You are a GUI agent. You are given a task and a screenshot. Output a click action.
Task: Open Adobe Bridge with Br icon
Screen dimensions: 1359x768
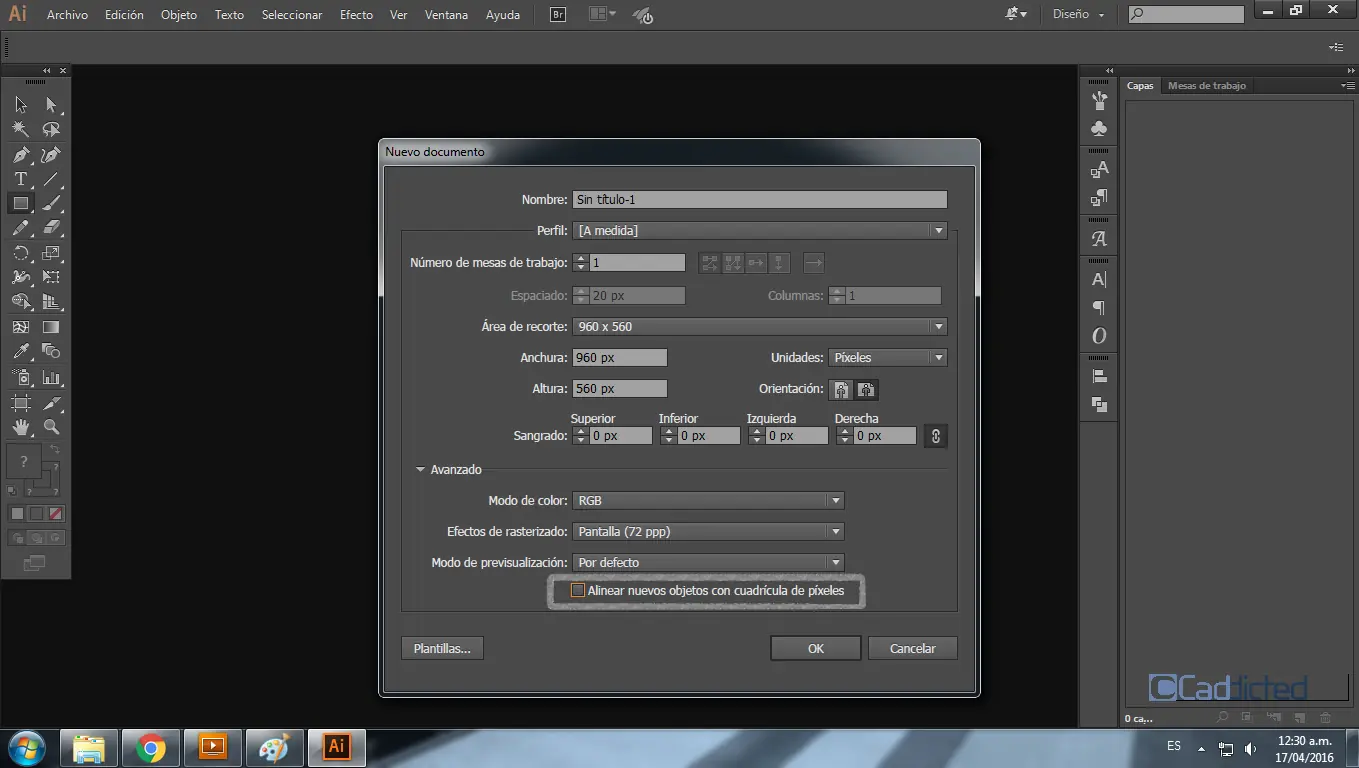point(558,15)
